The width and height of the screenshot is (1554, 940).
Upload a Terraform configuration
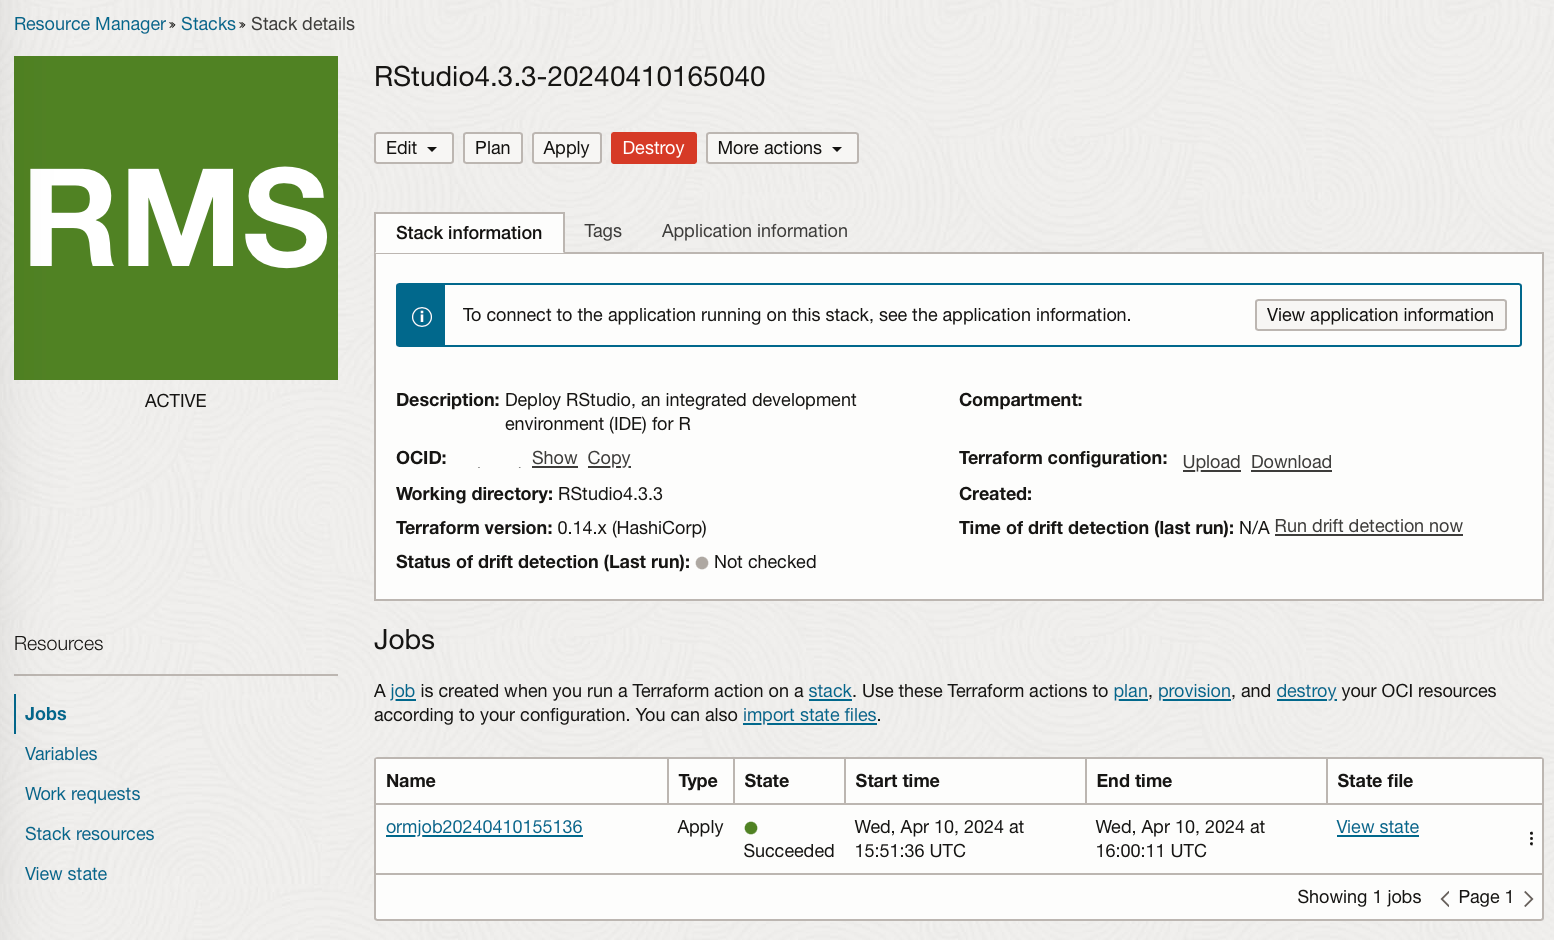[x=1211, y=462]
